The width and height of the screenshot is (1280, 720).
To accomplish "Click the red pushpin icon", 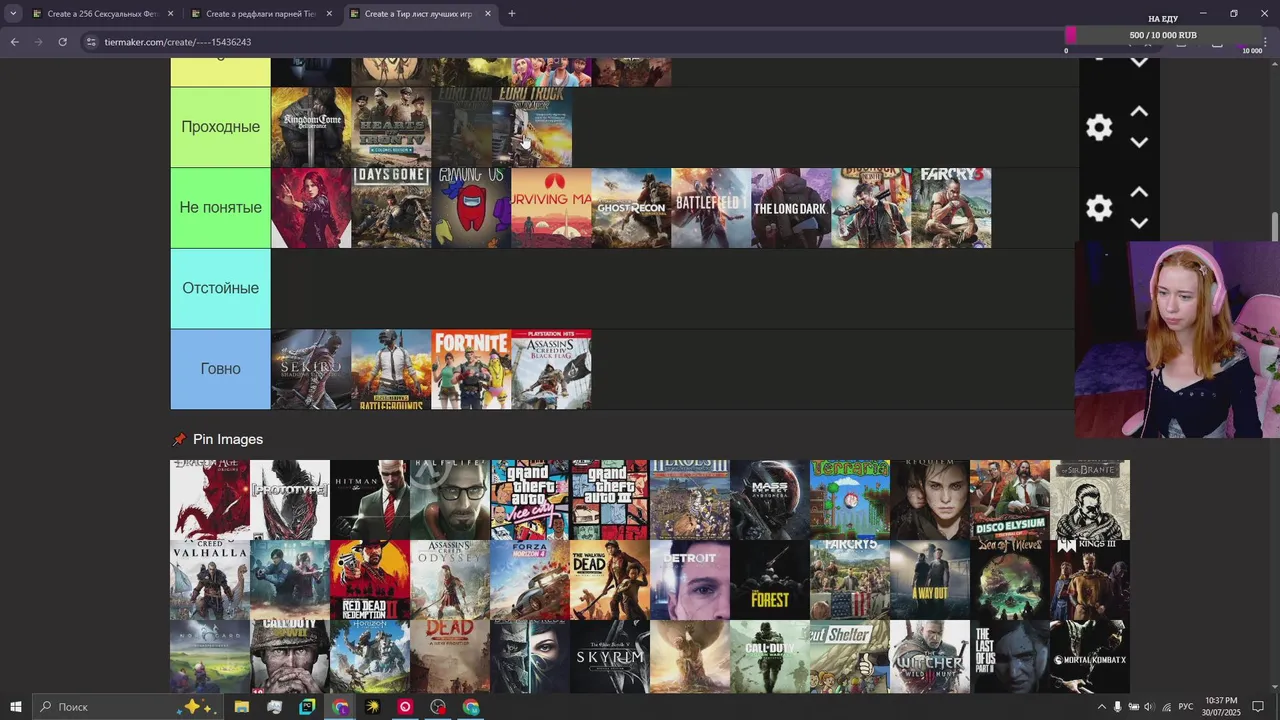I will click(x=179, y=439).
